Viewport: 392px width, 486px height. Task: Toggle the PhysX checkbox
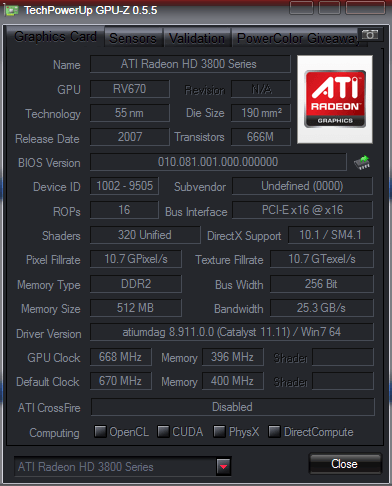point(219,431)
